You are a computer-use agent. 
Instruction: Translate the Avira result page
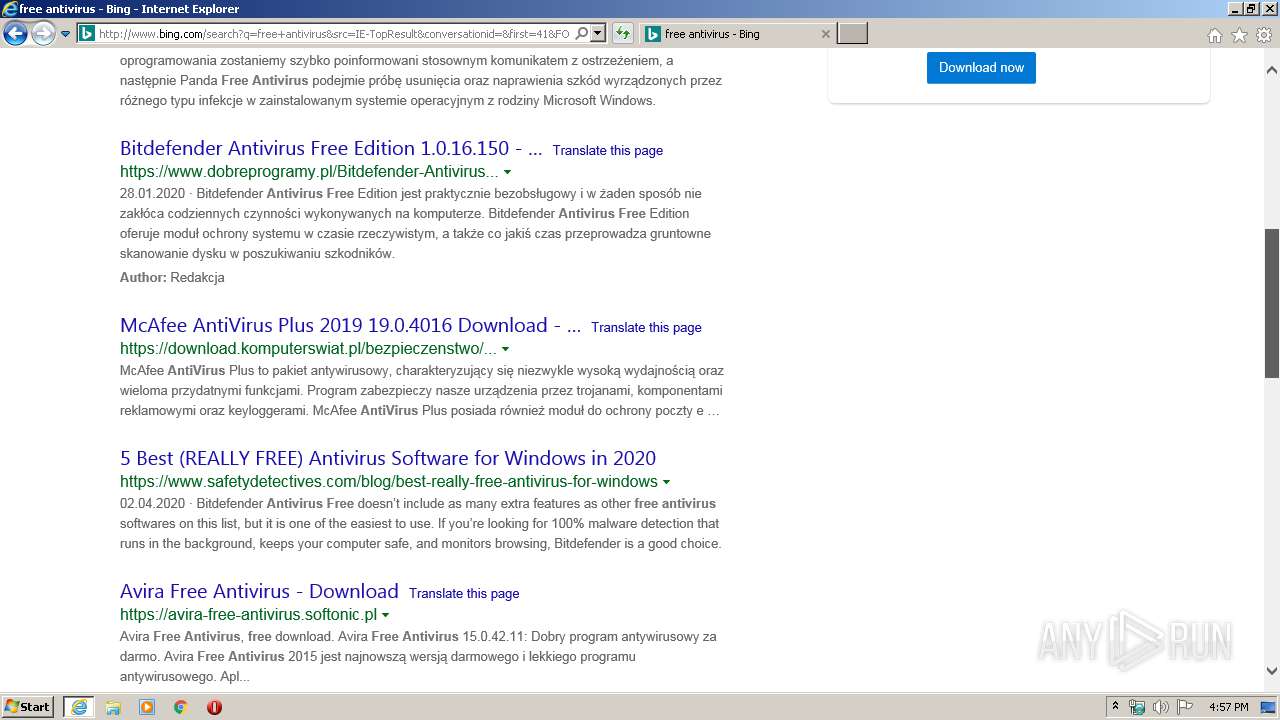[464, 593]
